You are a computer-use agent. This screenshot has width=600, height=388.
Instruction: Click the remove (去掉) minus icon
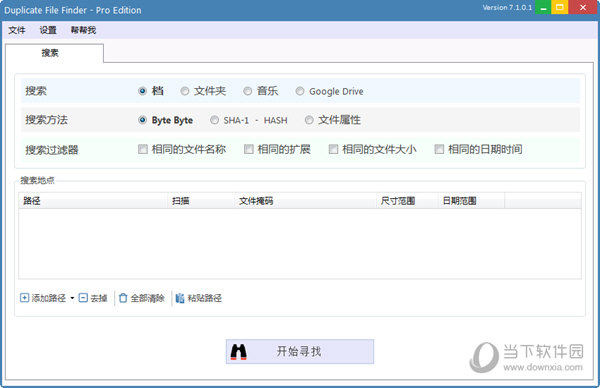[83, 298]
